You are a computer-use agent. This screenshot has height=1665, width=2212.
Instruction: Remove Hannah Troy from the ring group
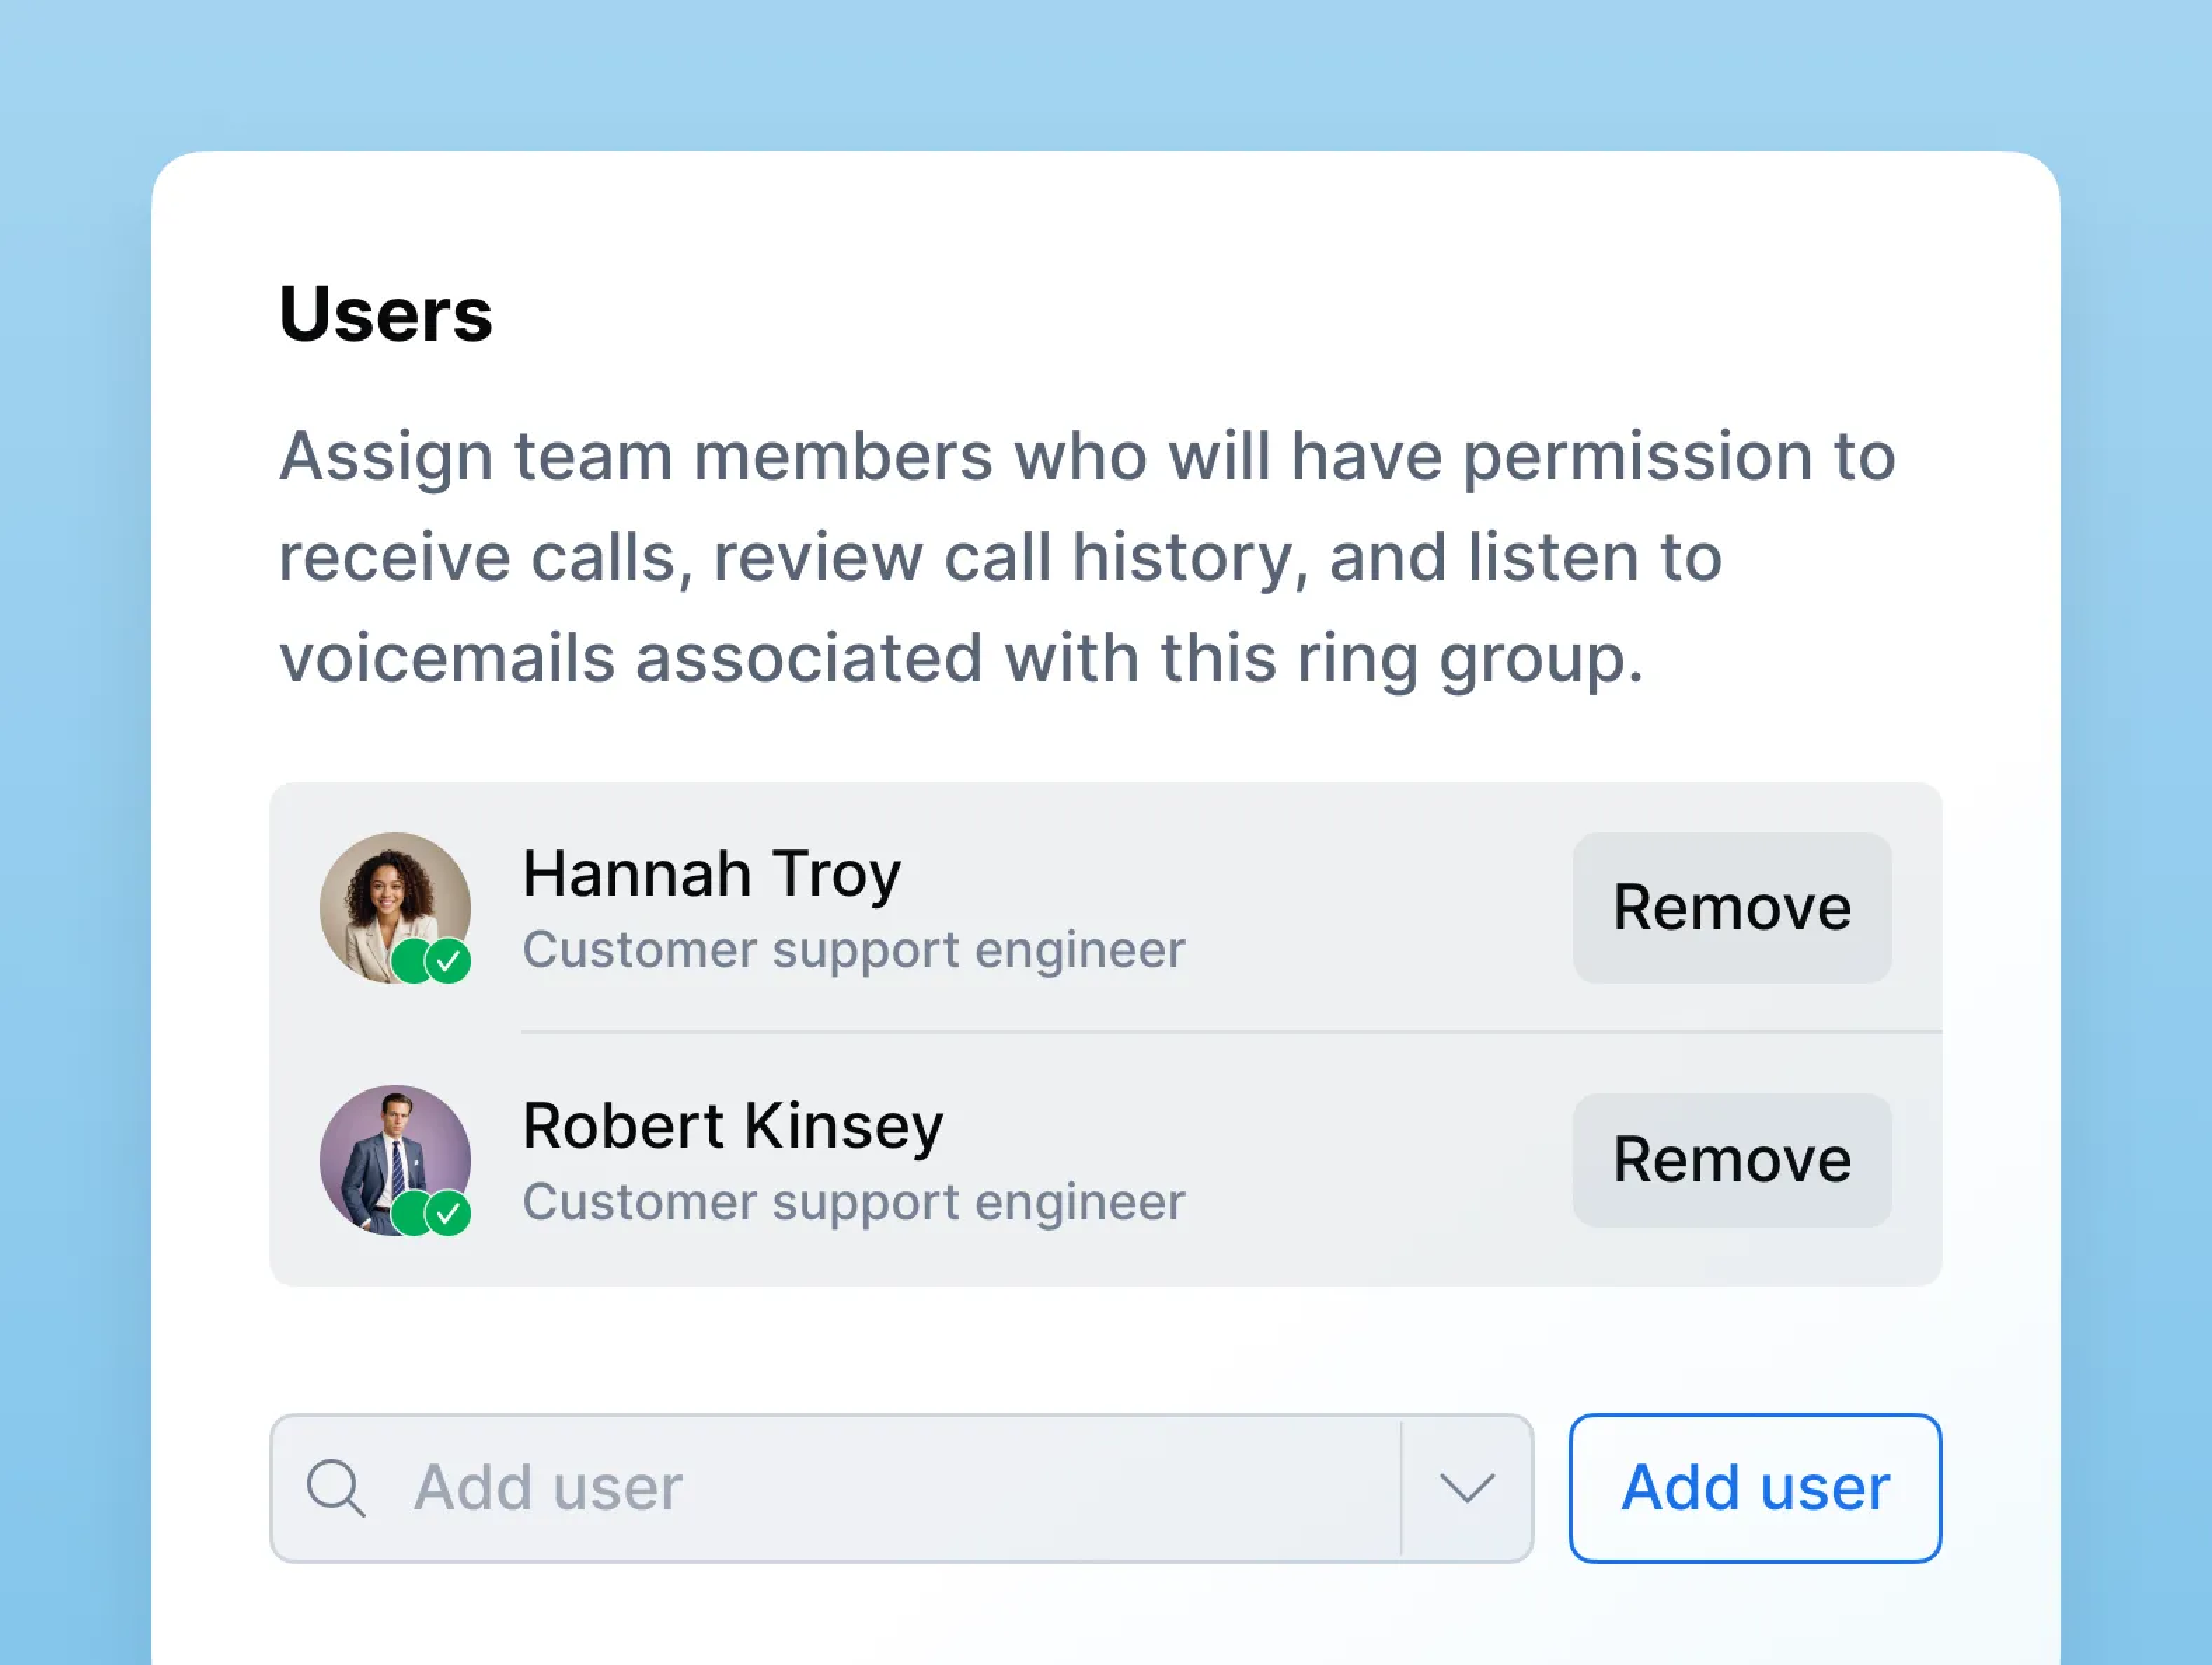point(1731,908)
